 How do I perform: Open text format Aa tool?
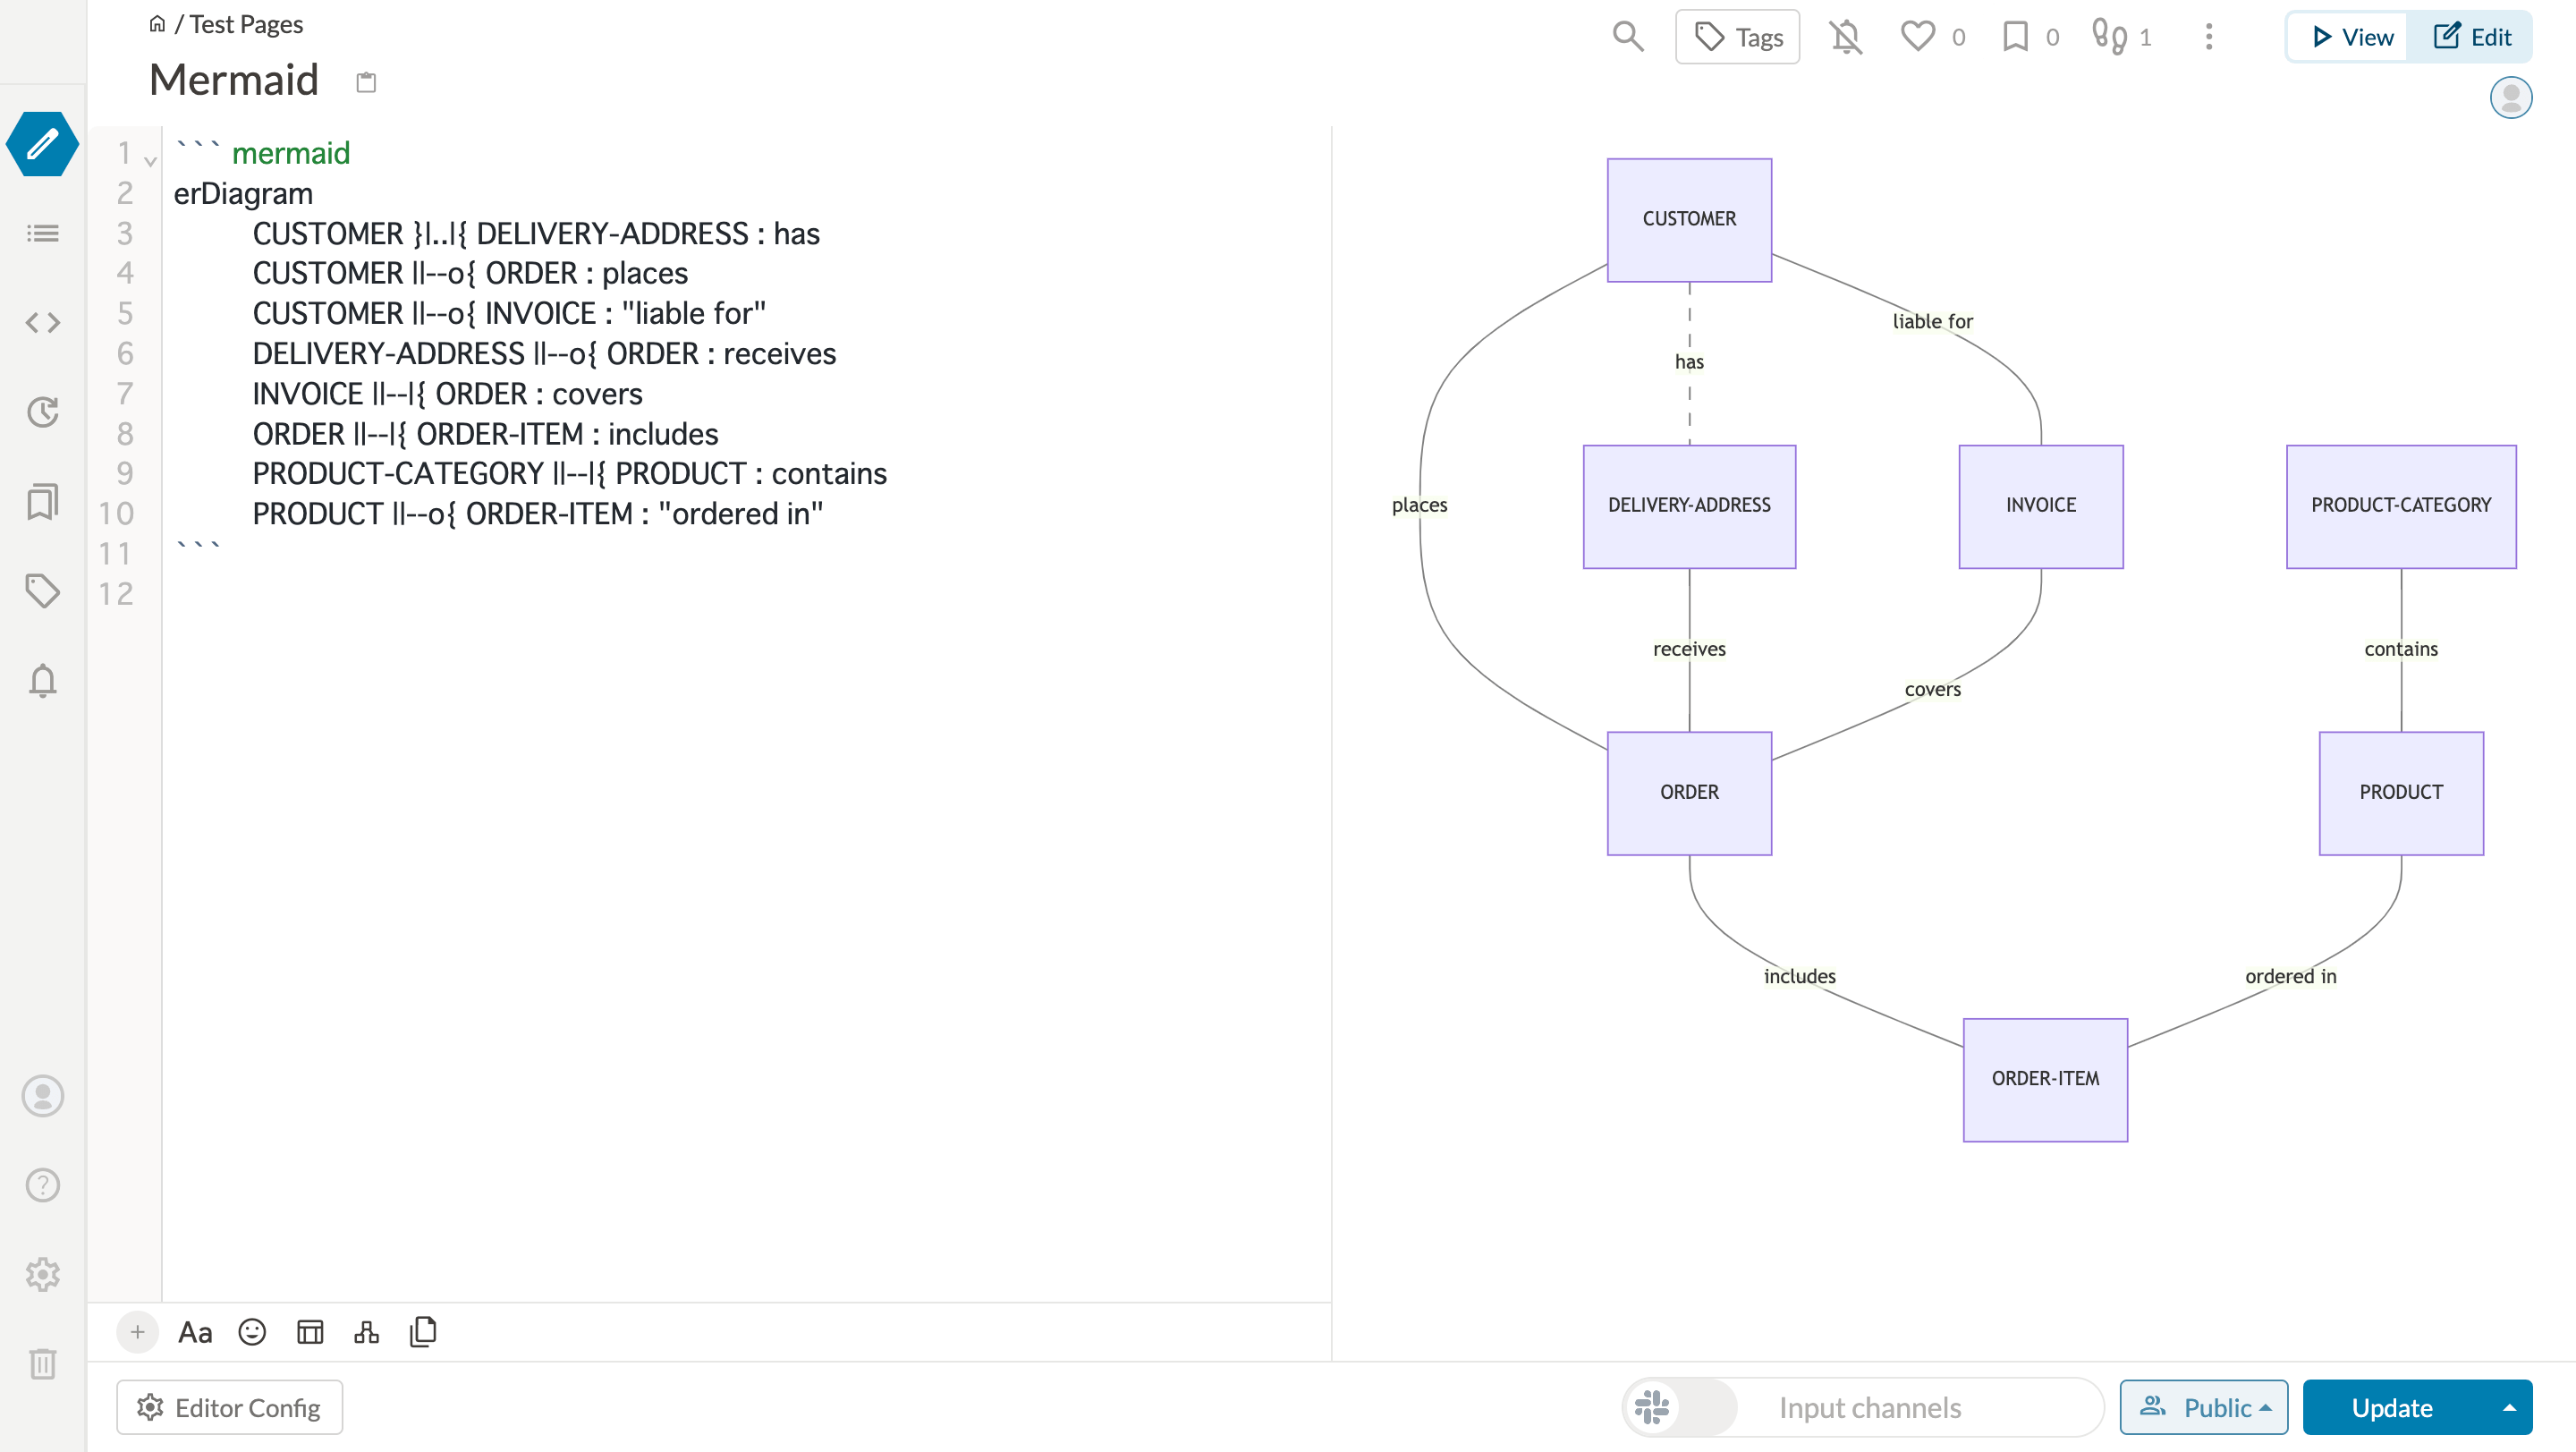(x=195, y=1332)
